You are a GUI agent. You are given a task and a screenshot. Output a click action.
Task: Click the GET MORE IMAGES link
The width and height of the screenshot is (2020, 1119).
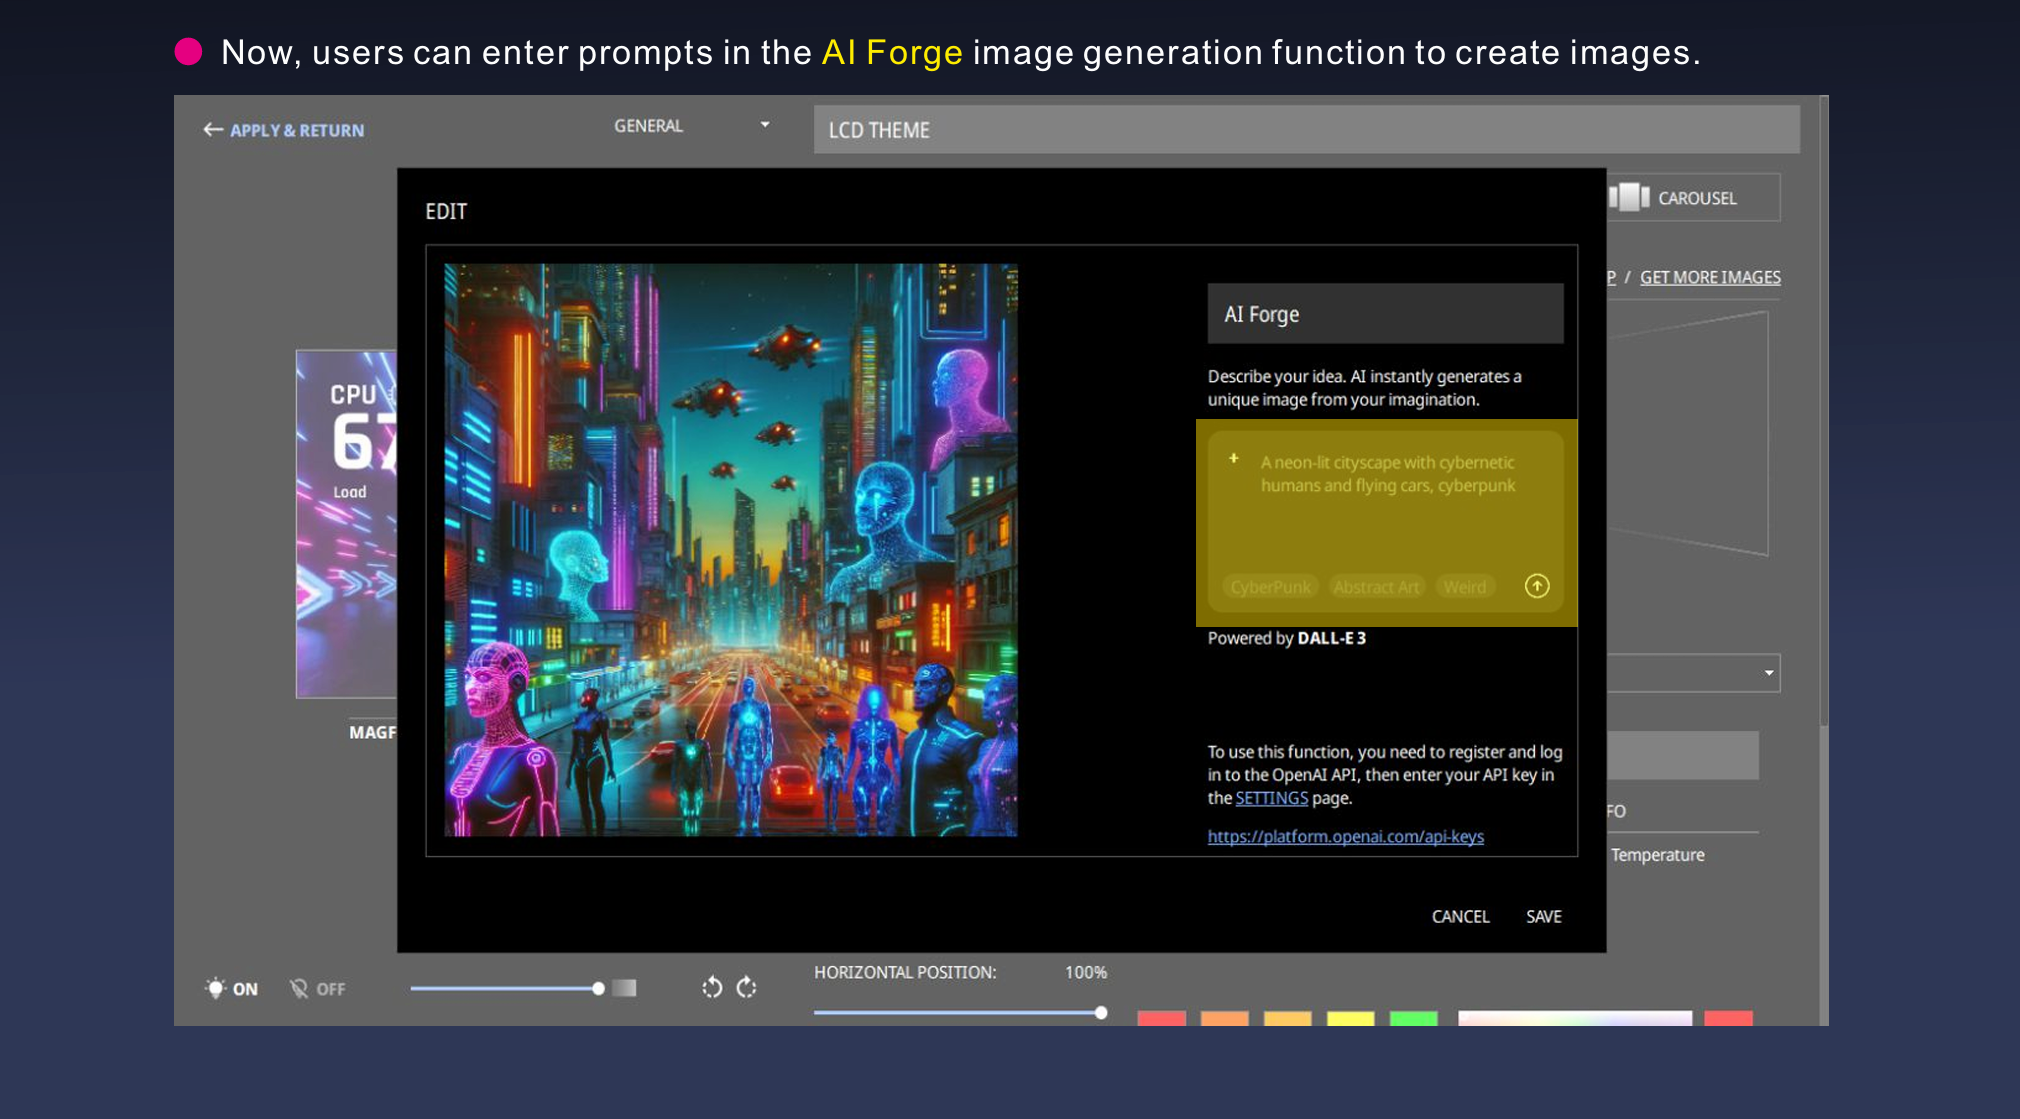[1710, 277]
